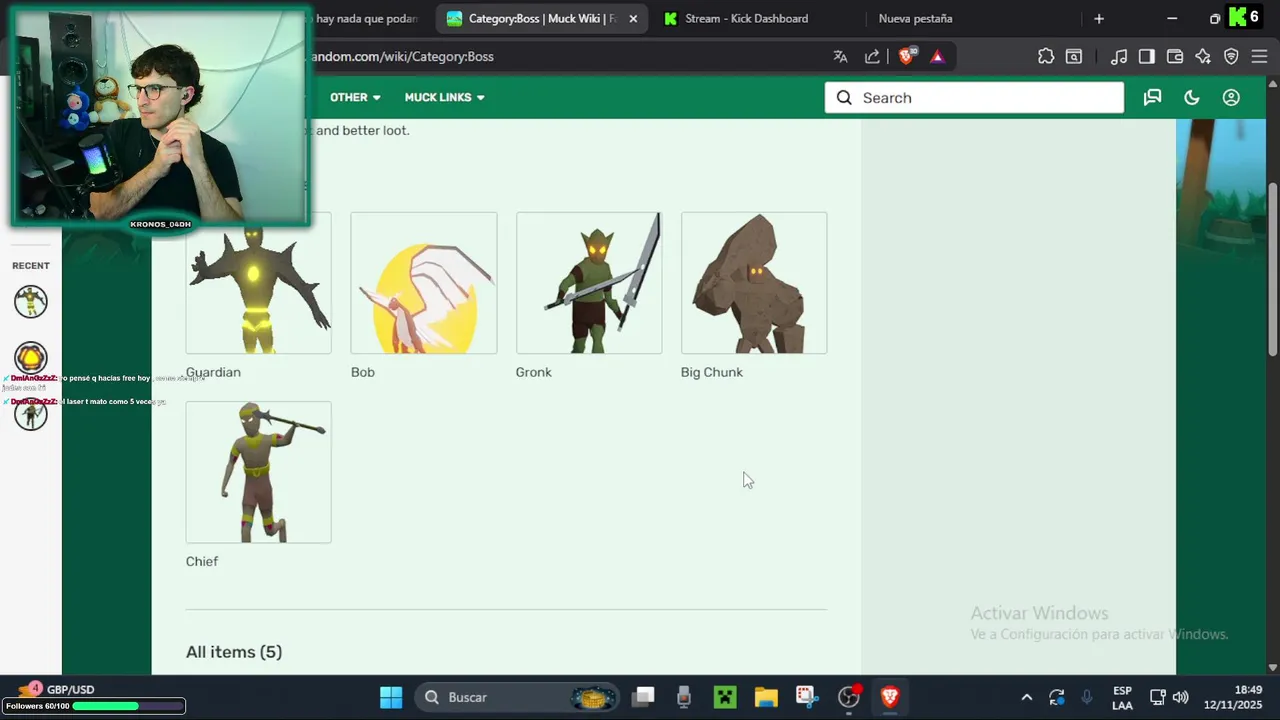Click the wiki Search field
The height and width of the screenshot is (720, 1280).
click(974, 97)
